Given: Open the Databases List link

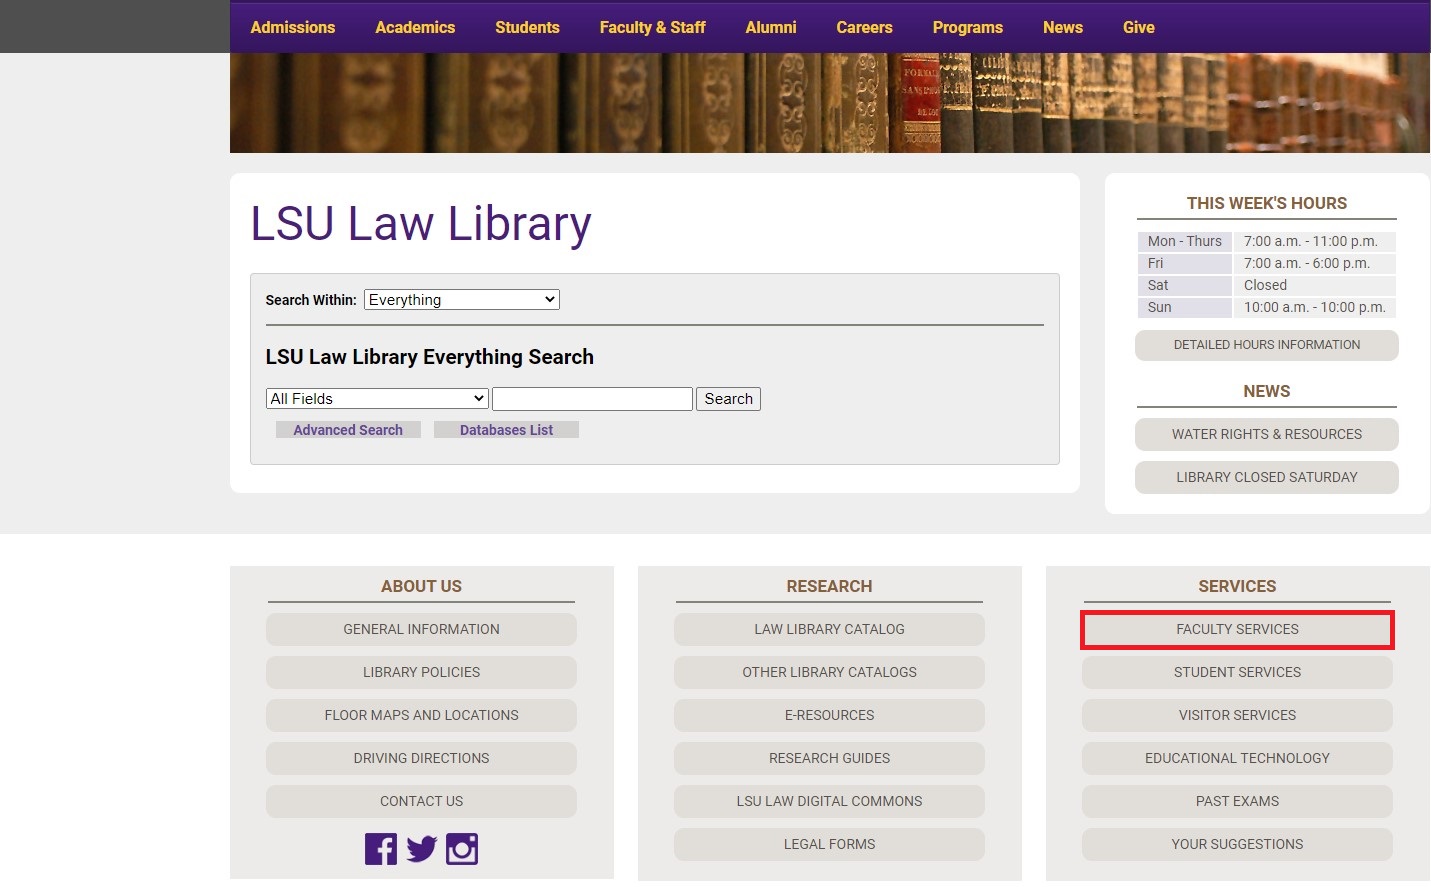Looking at the screenshot, I should coord(506,430).
